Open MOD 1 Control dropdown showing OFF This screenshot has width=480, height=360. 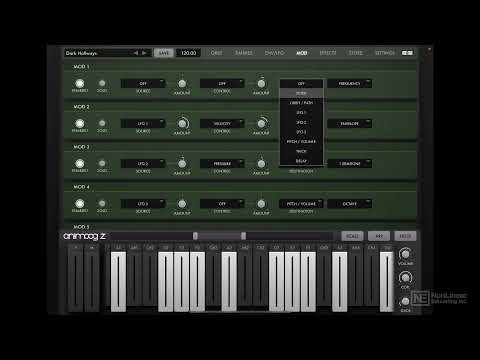tap(222, 83)
